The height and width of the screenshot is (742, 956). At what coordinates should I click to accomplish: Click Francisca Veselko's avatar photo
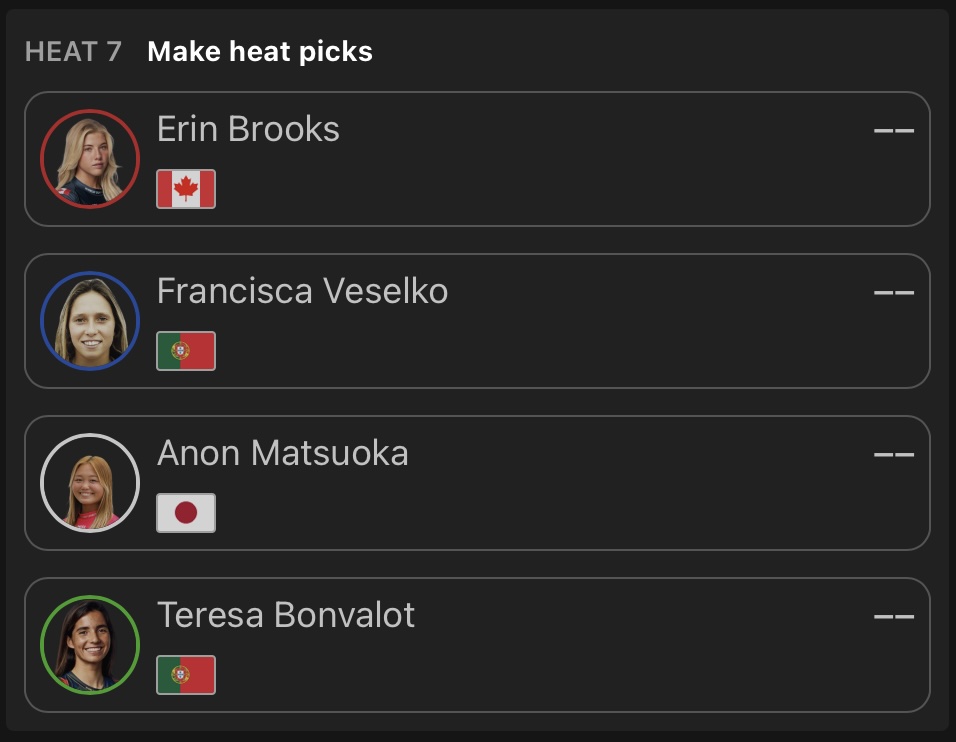click(90, 321)
